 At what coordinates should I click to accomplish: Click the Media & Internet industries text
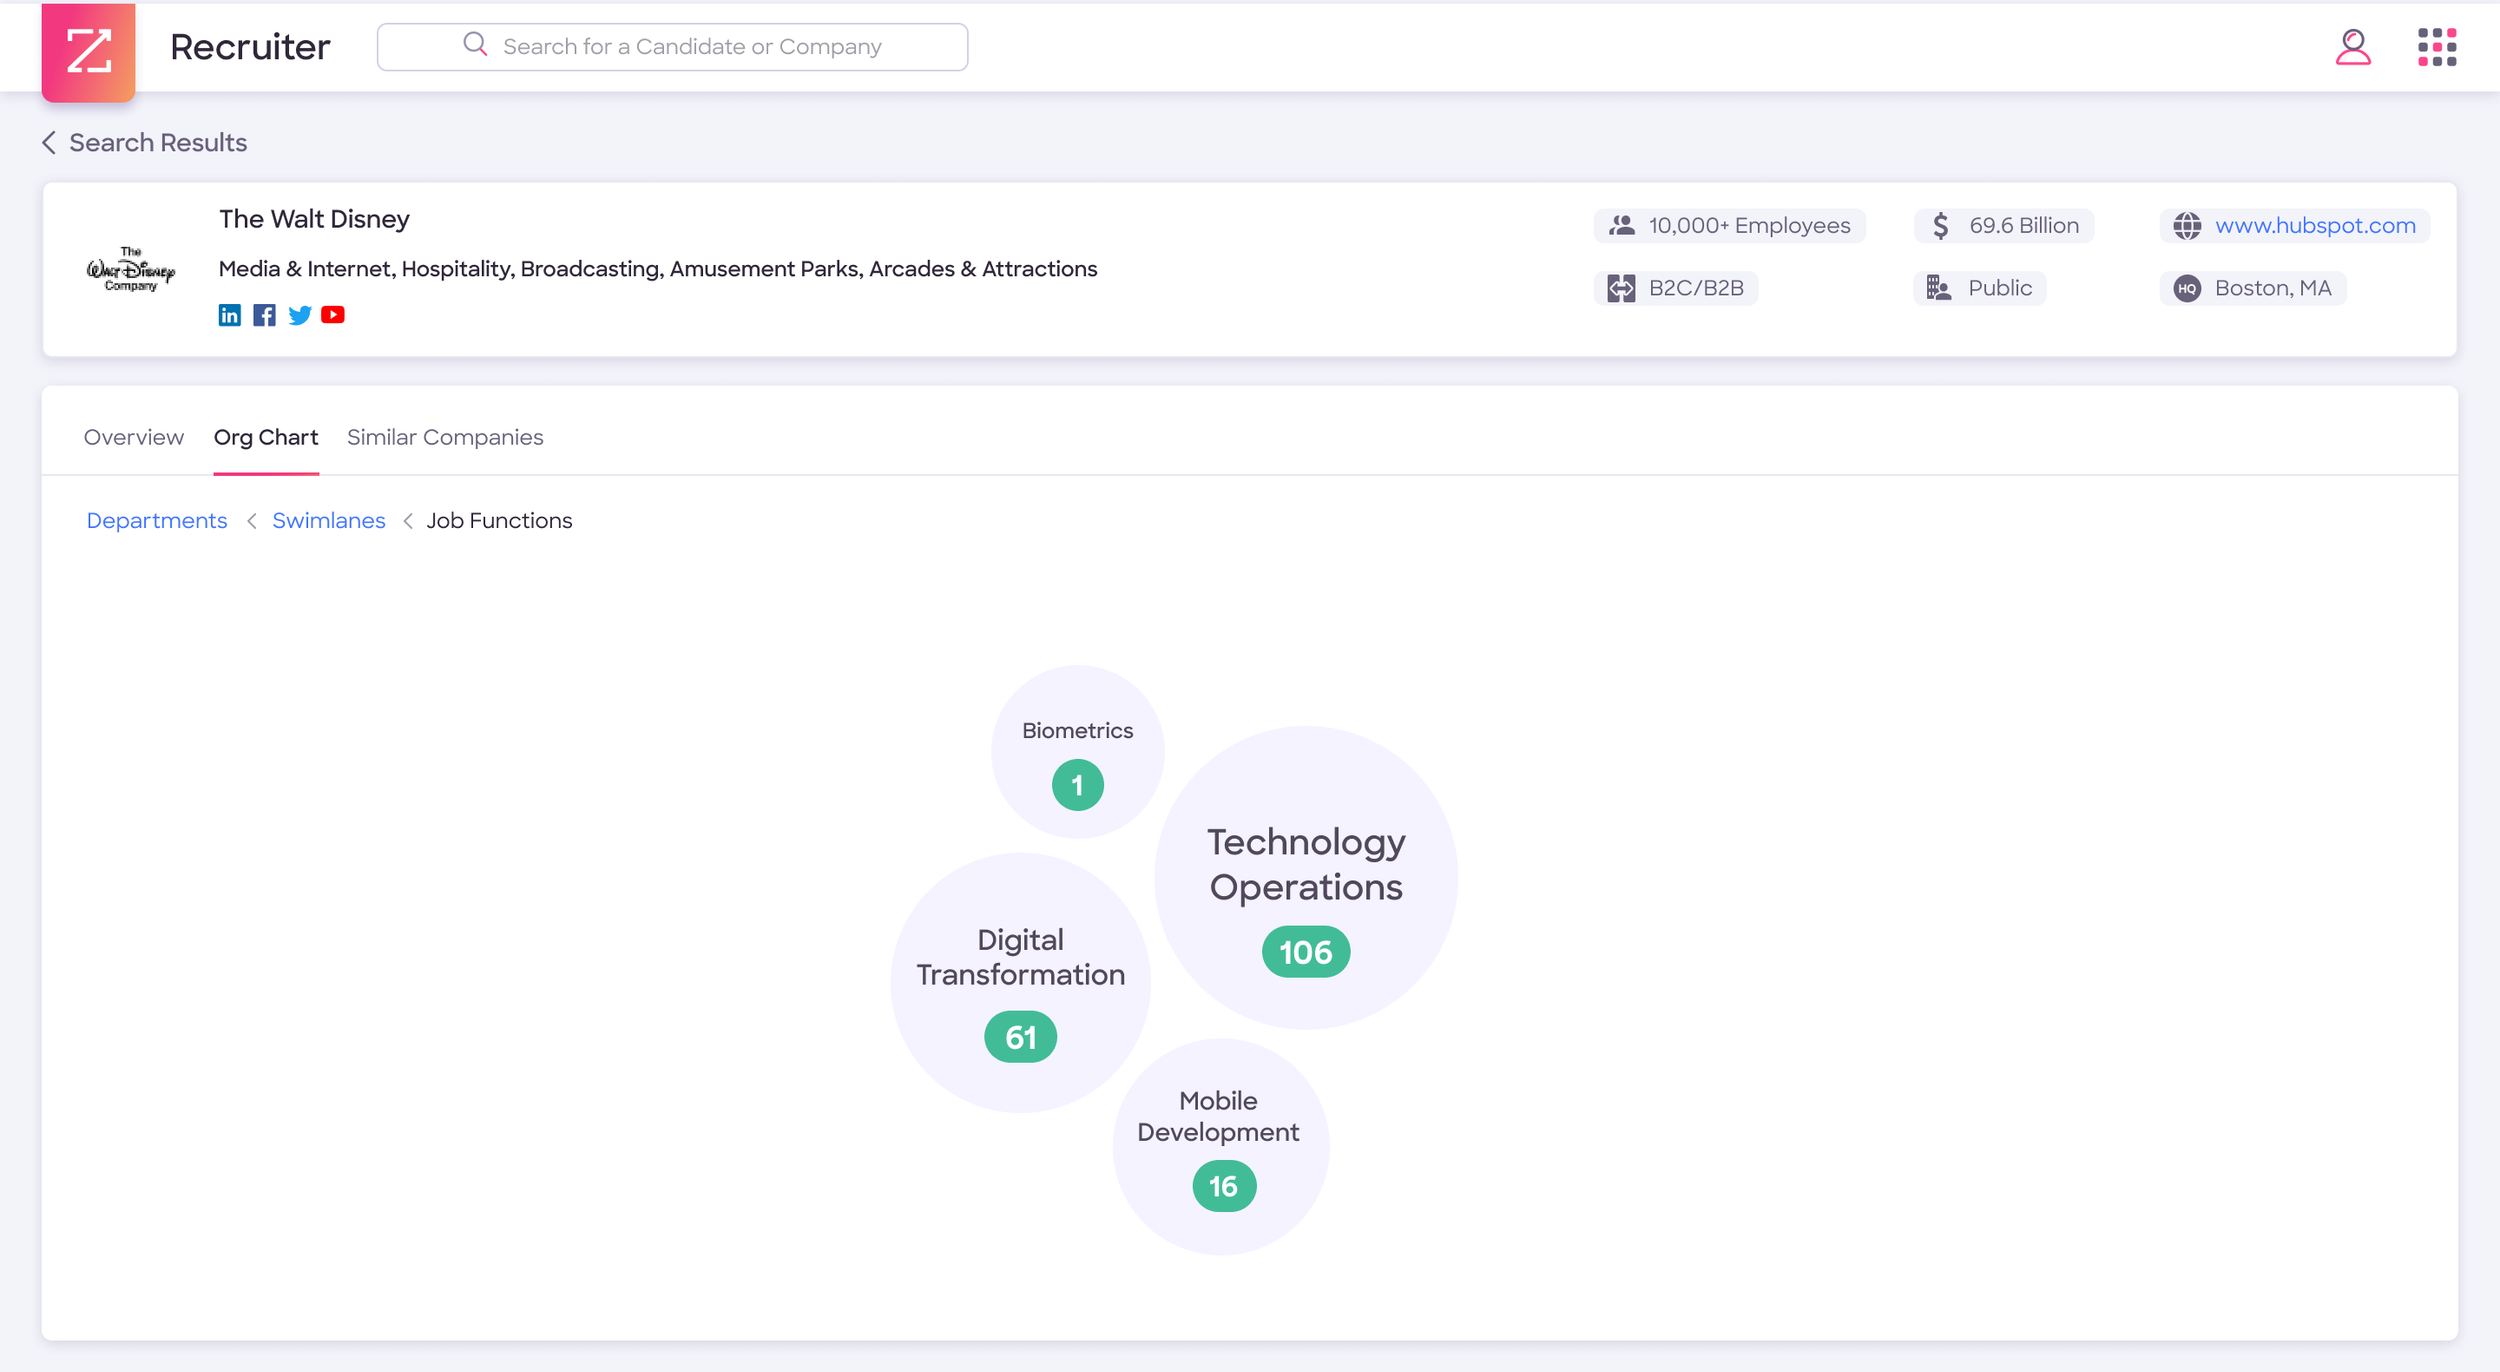[x=657, y=269]
